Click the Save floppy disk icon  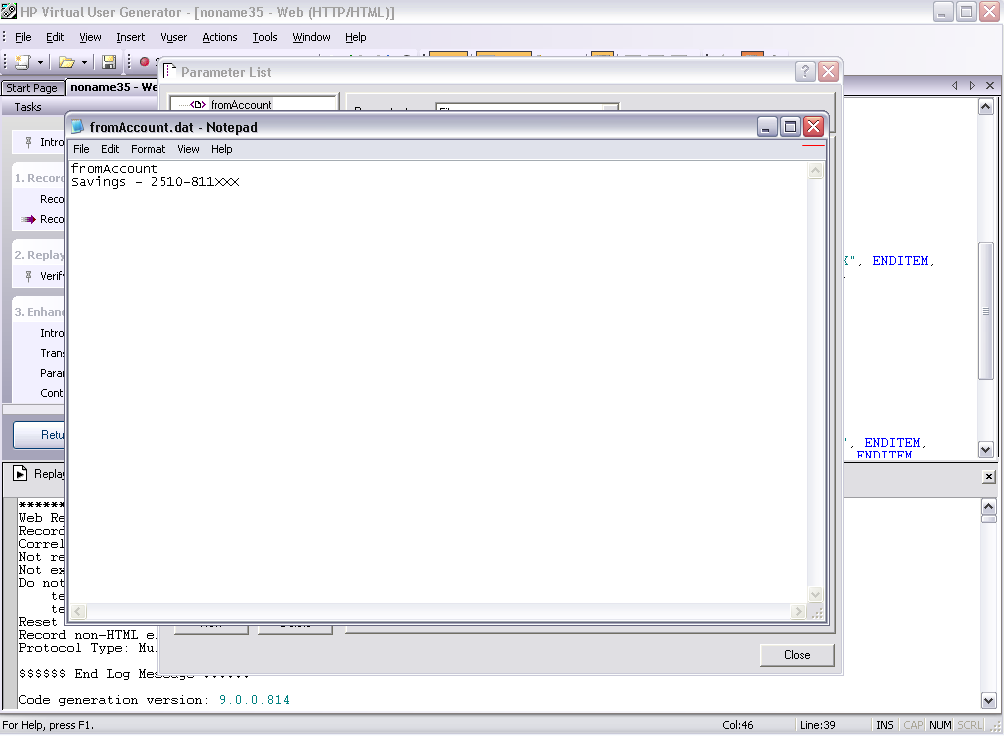click(109, 62)
